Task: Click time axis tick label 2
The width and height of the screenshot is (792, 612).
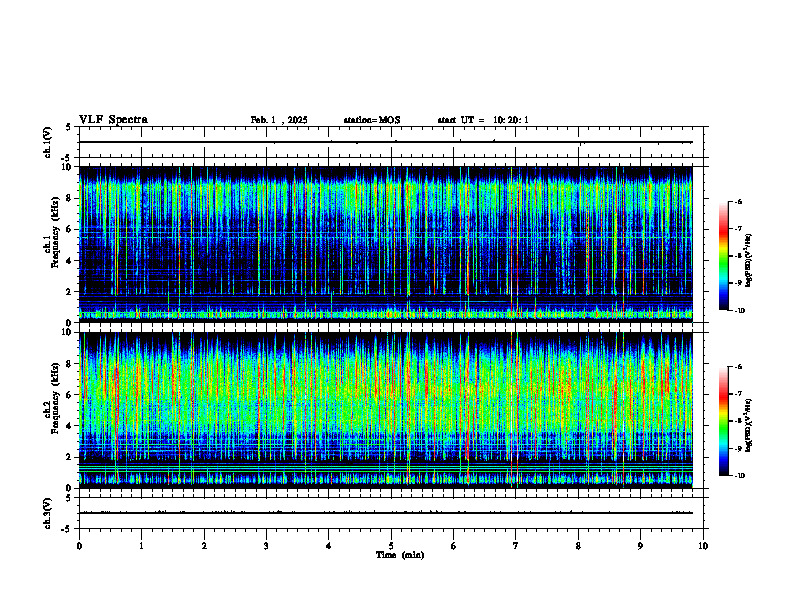Action: tap(204, 546)
